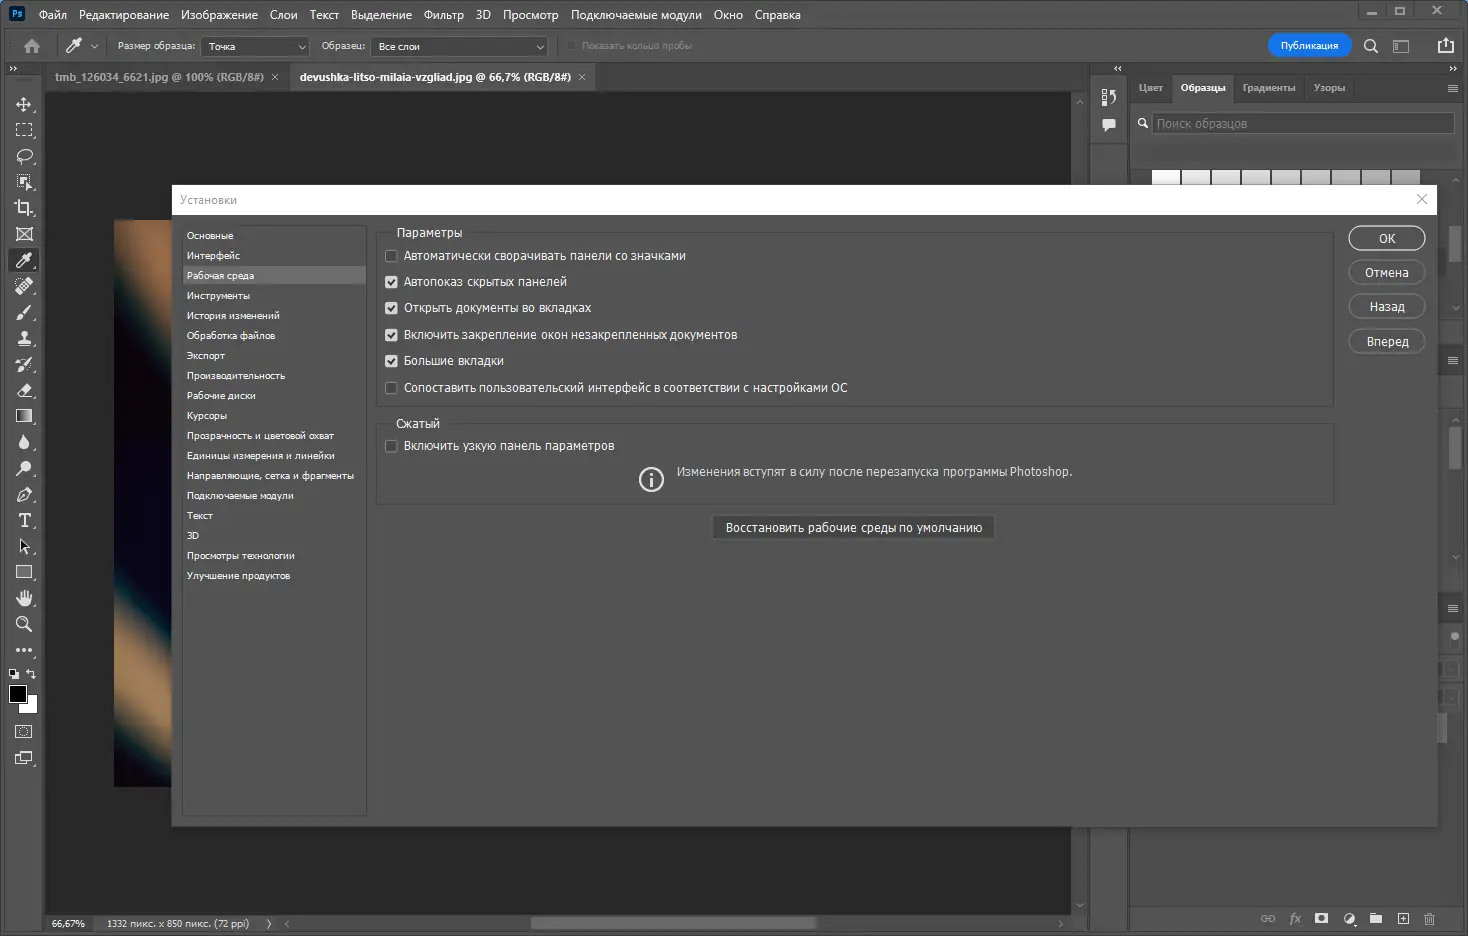The height and width of the screenshot is (936, 1468).
Task: Enable the narrow options bar checkbox
Action: click(x=391, y=446)
